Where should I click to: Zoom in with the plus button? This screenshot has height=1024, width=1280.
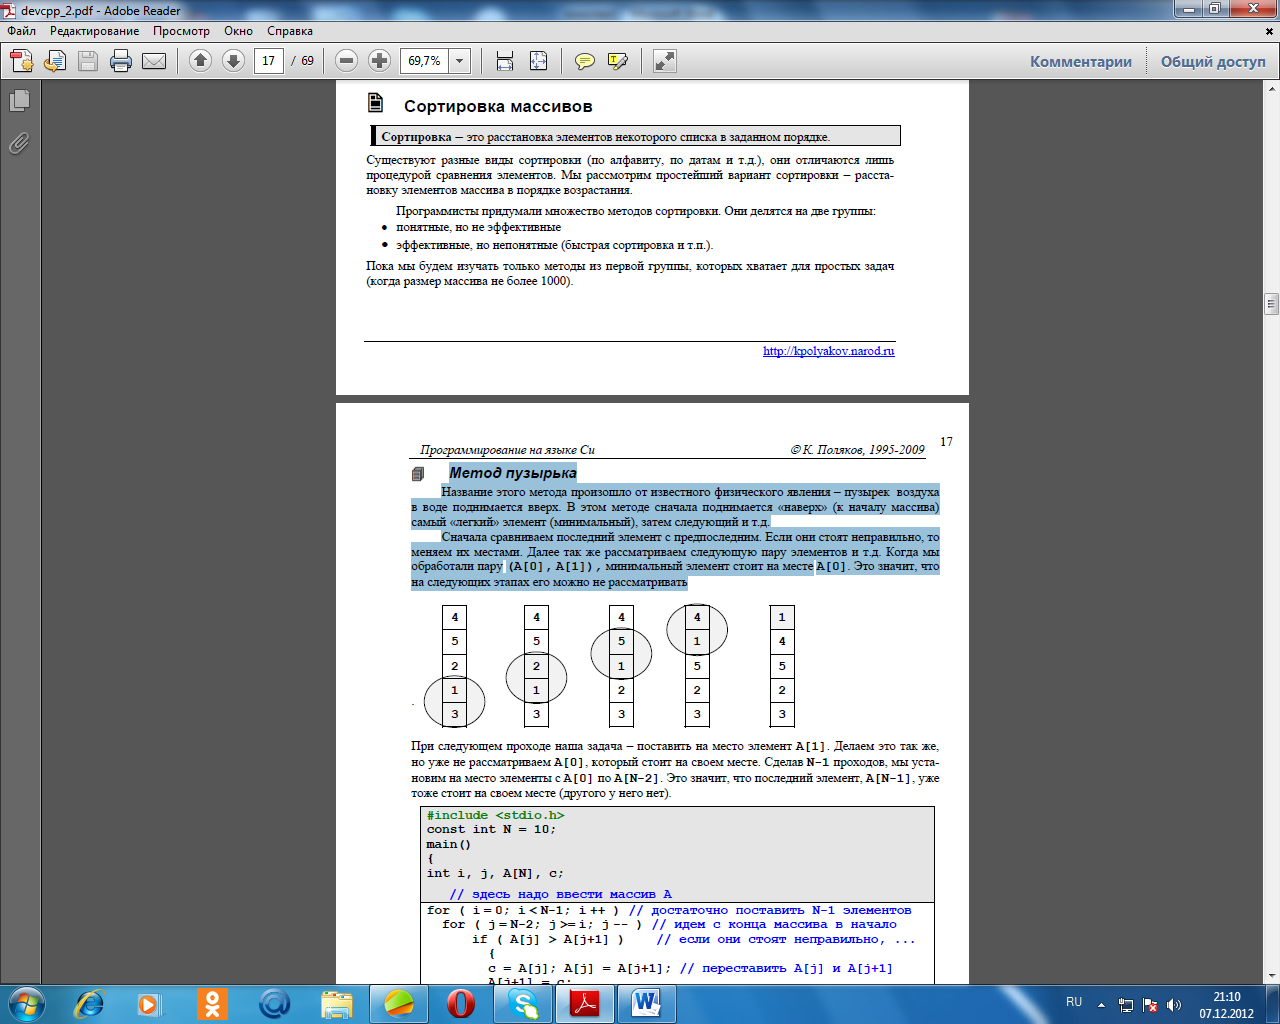click(x=379, y=61)
